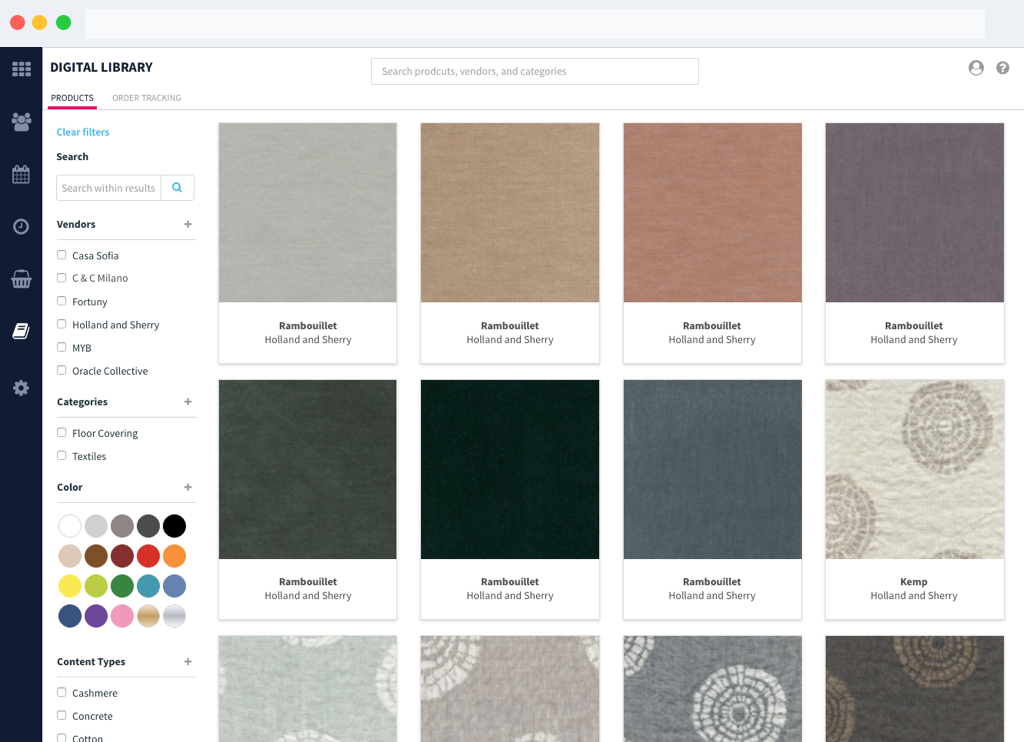This screenshot has width=1024, height=742.
Task: Select the red color swatch
Action: tap(148, 556)
